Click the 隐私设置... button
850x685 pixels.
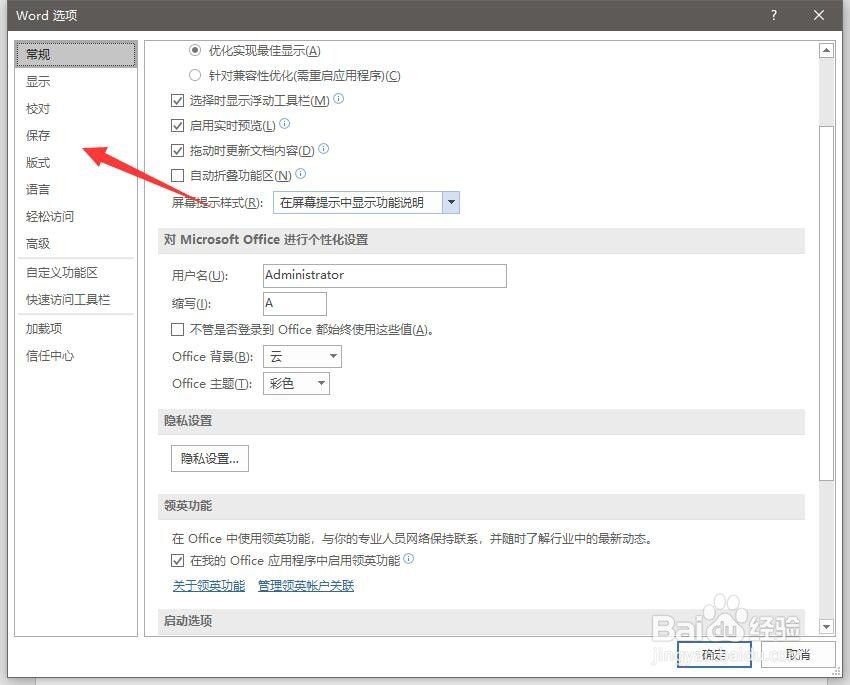pos(210,458)
